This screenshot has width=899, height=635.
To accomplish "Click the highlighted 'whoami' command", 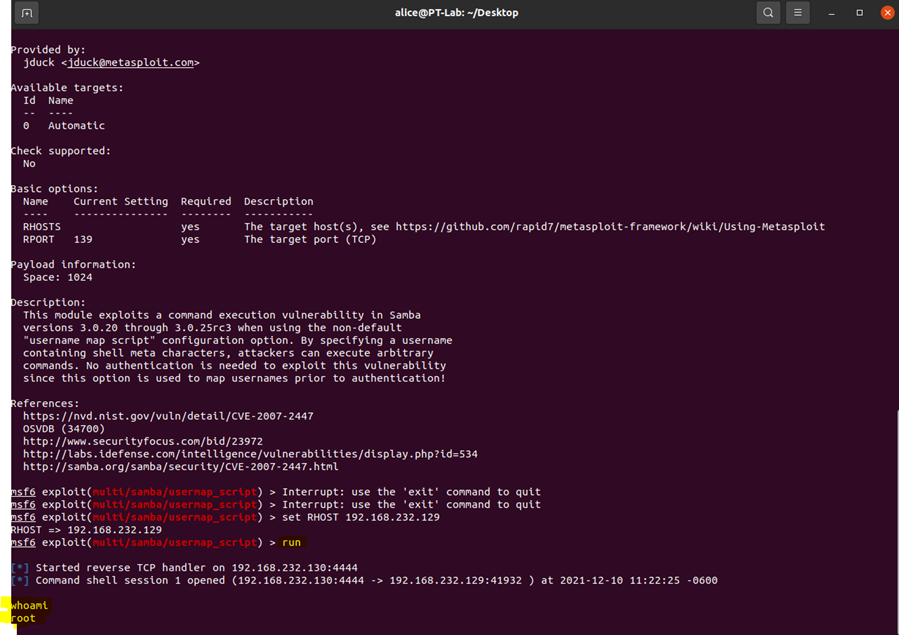I will (29, 605).
